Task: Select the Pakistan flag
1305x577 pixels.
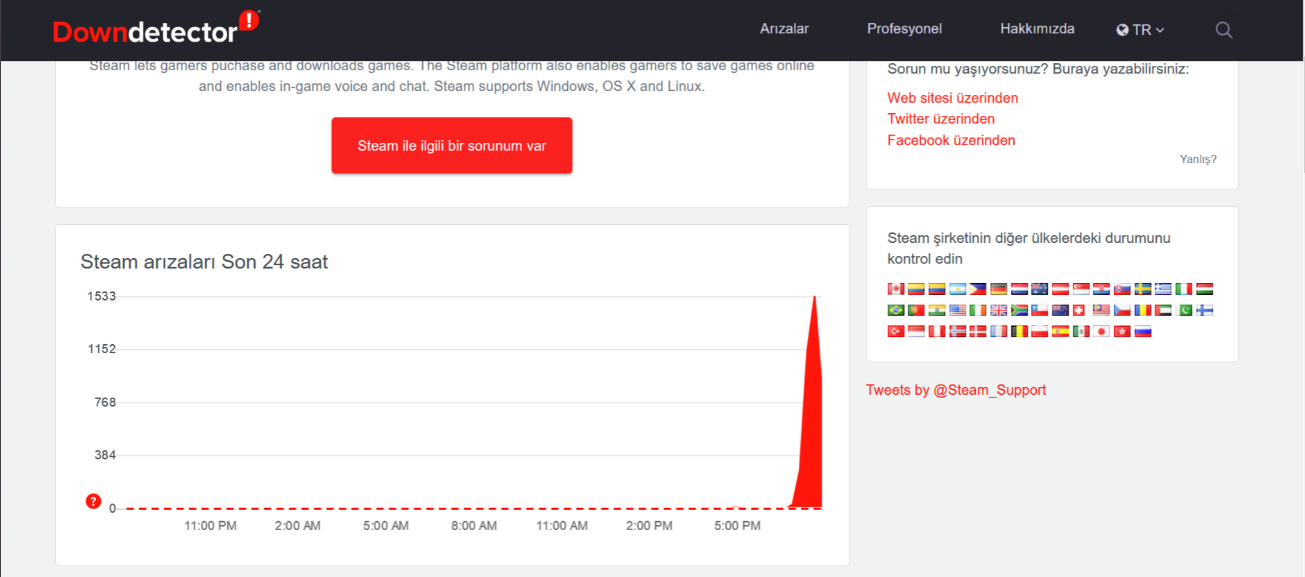Action: pos(1184,310)
